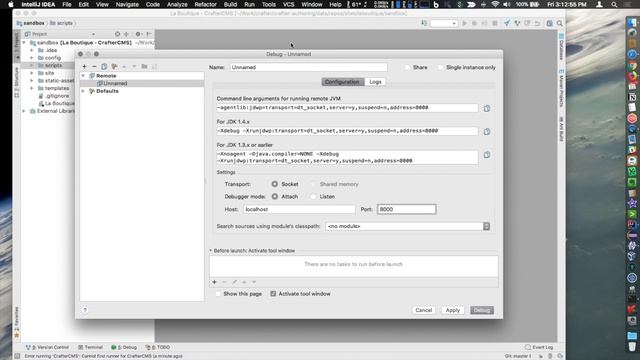Open the module classpath dropdown
640x360 pixels.
point(486,226)
